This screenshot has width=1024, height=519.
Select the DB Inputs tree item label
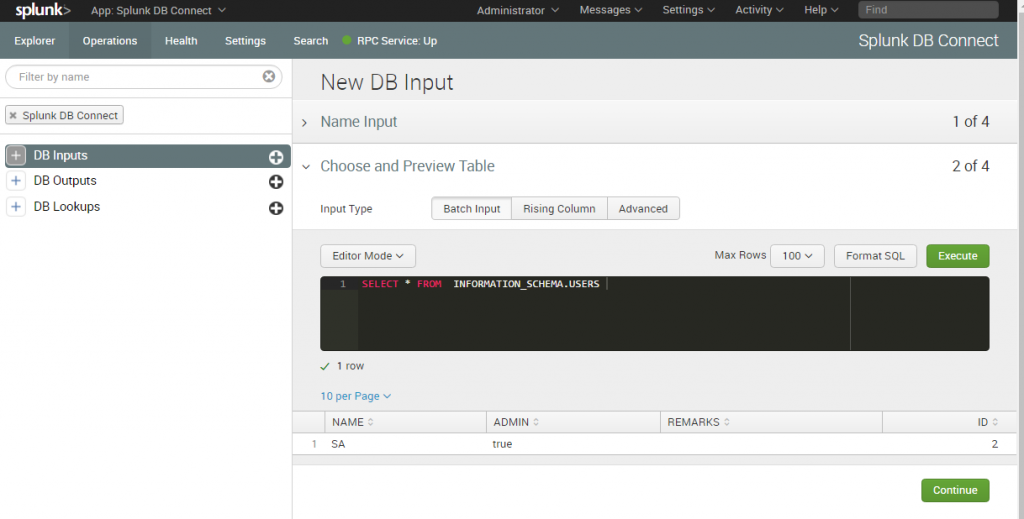click(61, 155)
